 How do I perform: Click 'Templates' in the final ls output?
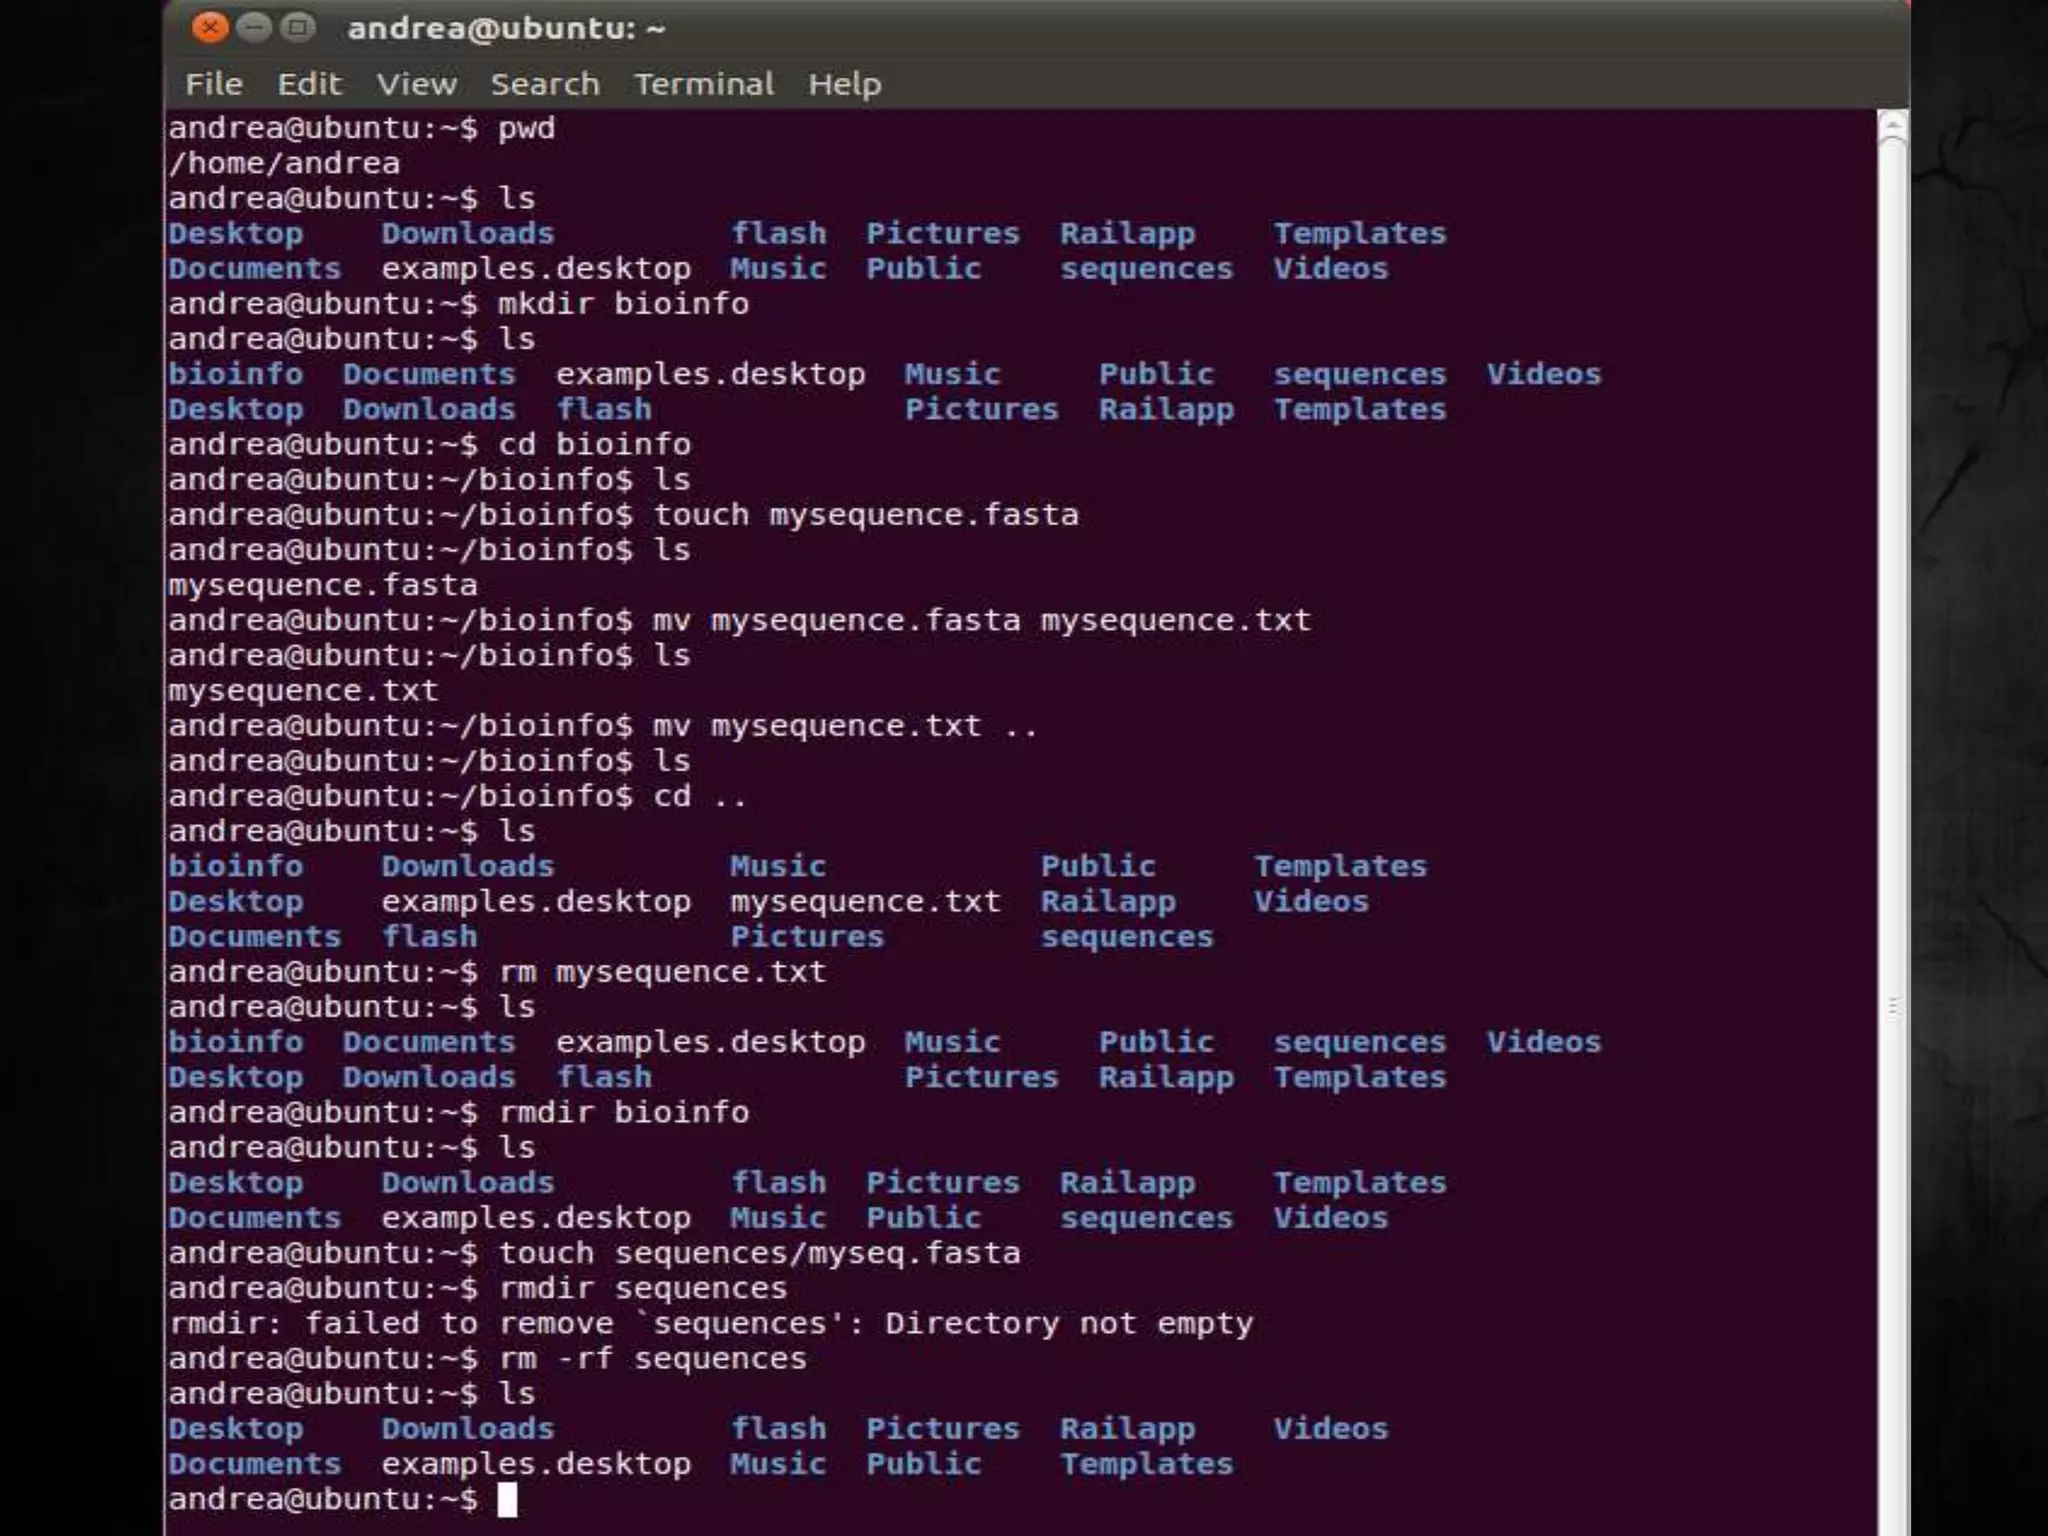pyautogui.click(x=1146, y=1464)
